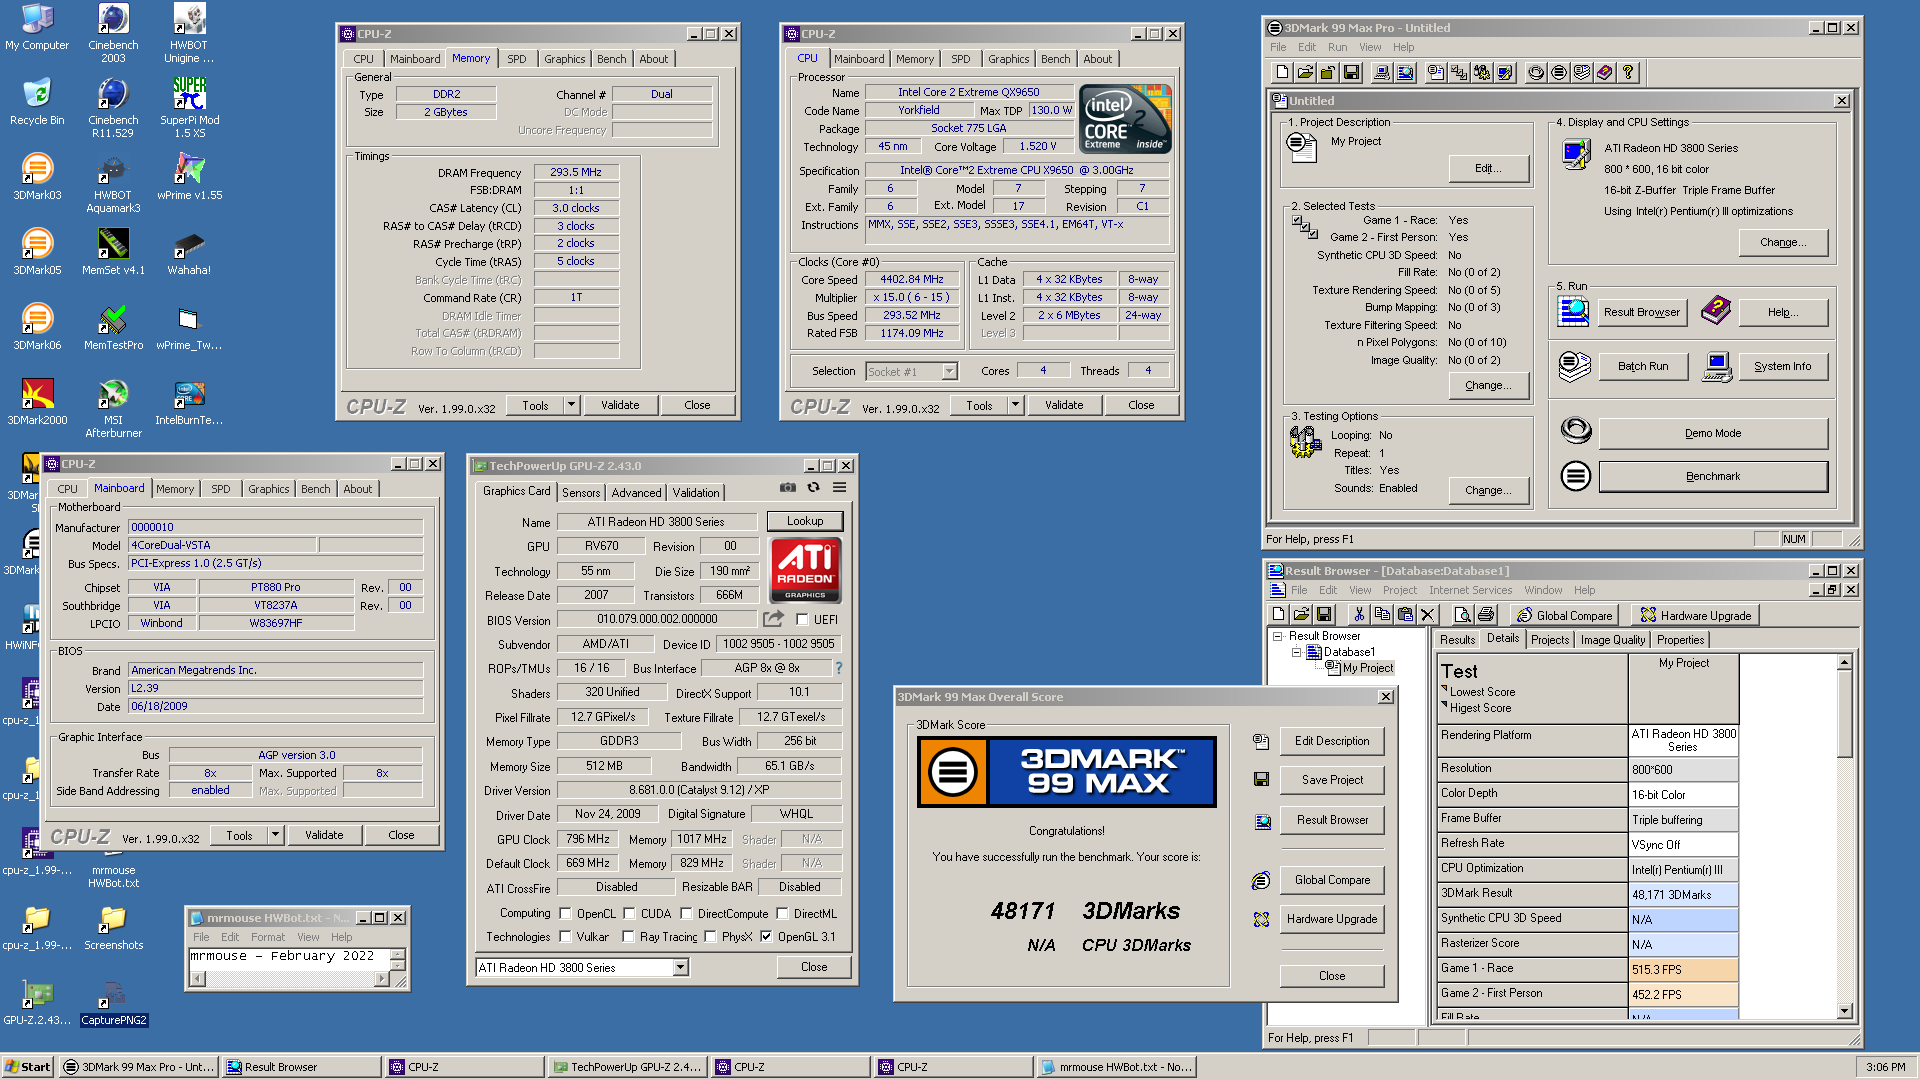1920x1080 pixels.
Task: Open the Run menu in 3DMark 99 Max Pro
Action: [x=1337, y=47]
